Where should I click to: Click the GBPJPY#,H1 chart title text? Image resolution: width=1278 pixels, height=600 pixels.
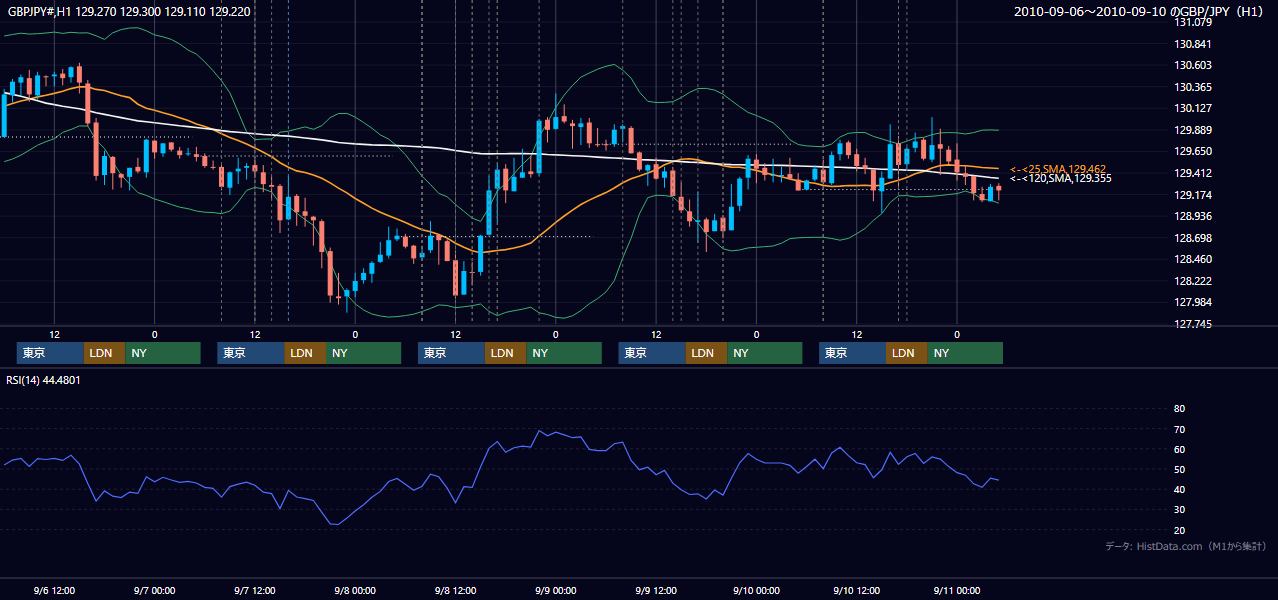(127, 11)
